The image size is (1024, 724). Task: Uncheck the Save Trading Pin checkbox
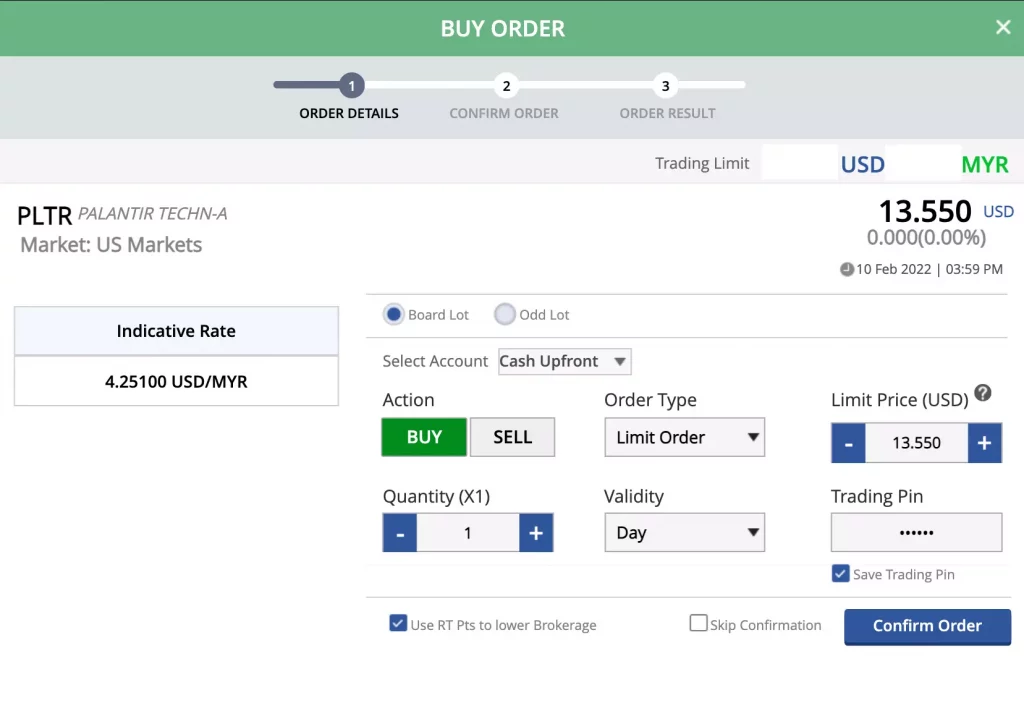840,574
